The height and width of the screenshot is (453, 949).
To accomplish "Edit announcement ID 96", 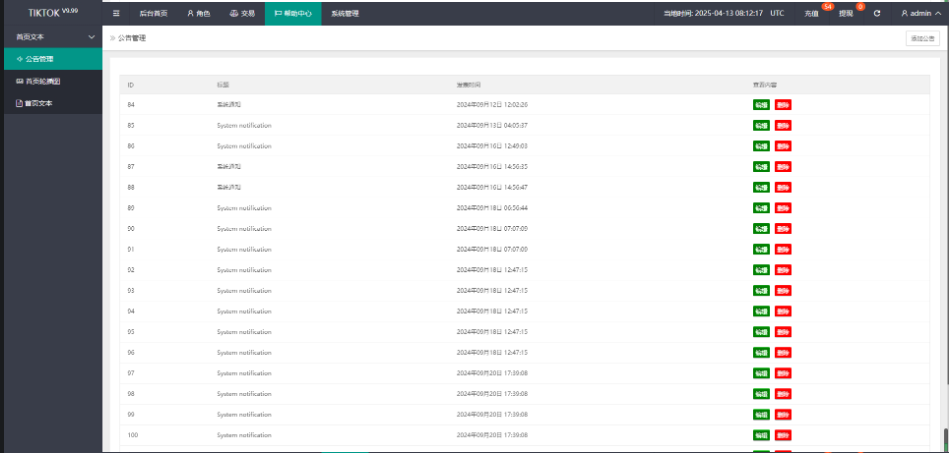I will tap(761, 352).
